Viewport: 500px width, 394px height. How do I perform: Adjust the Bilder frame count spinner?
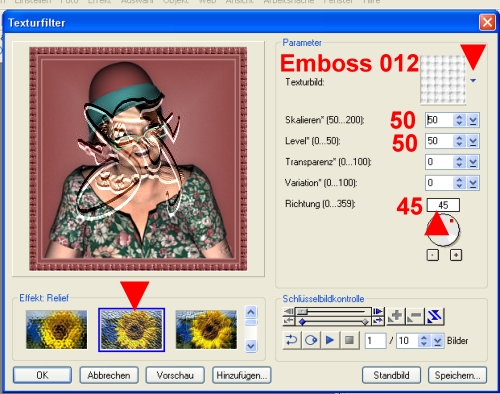[x=424, y=341]
